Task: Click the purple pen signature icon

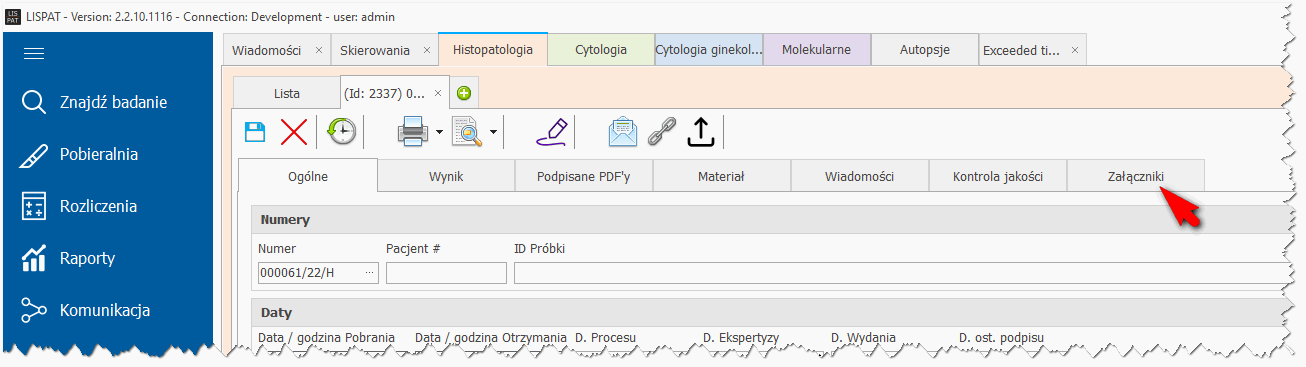Action: tap(552, 132)
